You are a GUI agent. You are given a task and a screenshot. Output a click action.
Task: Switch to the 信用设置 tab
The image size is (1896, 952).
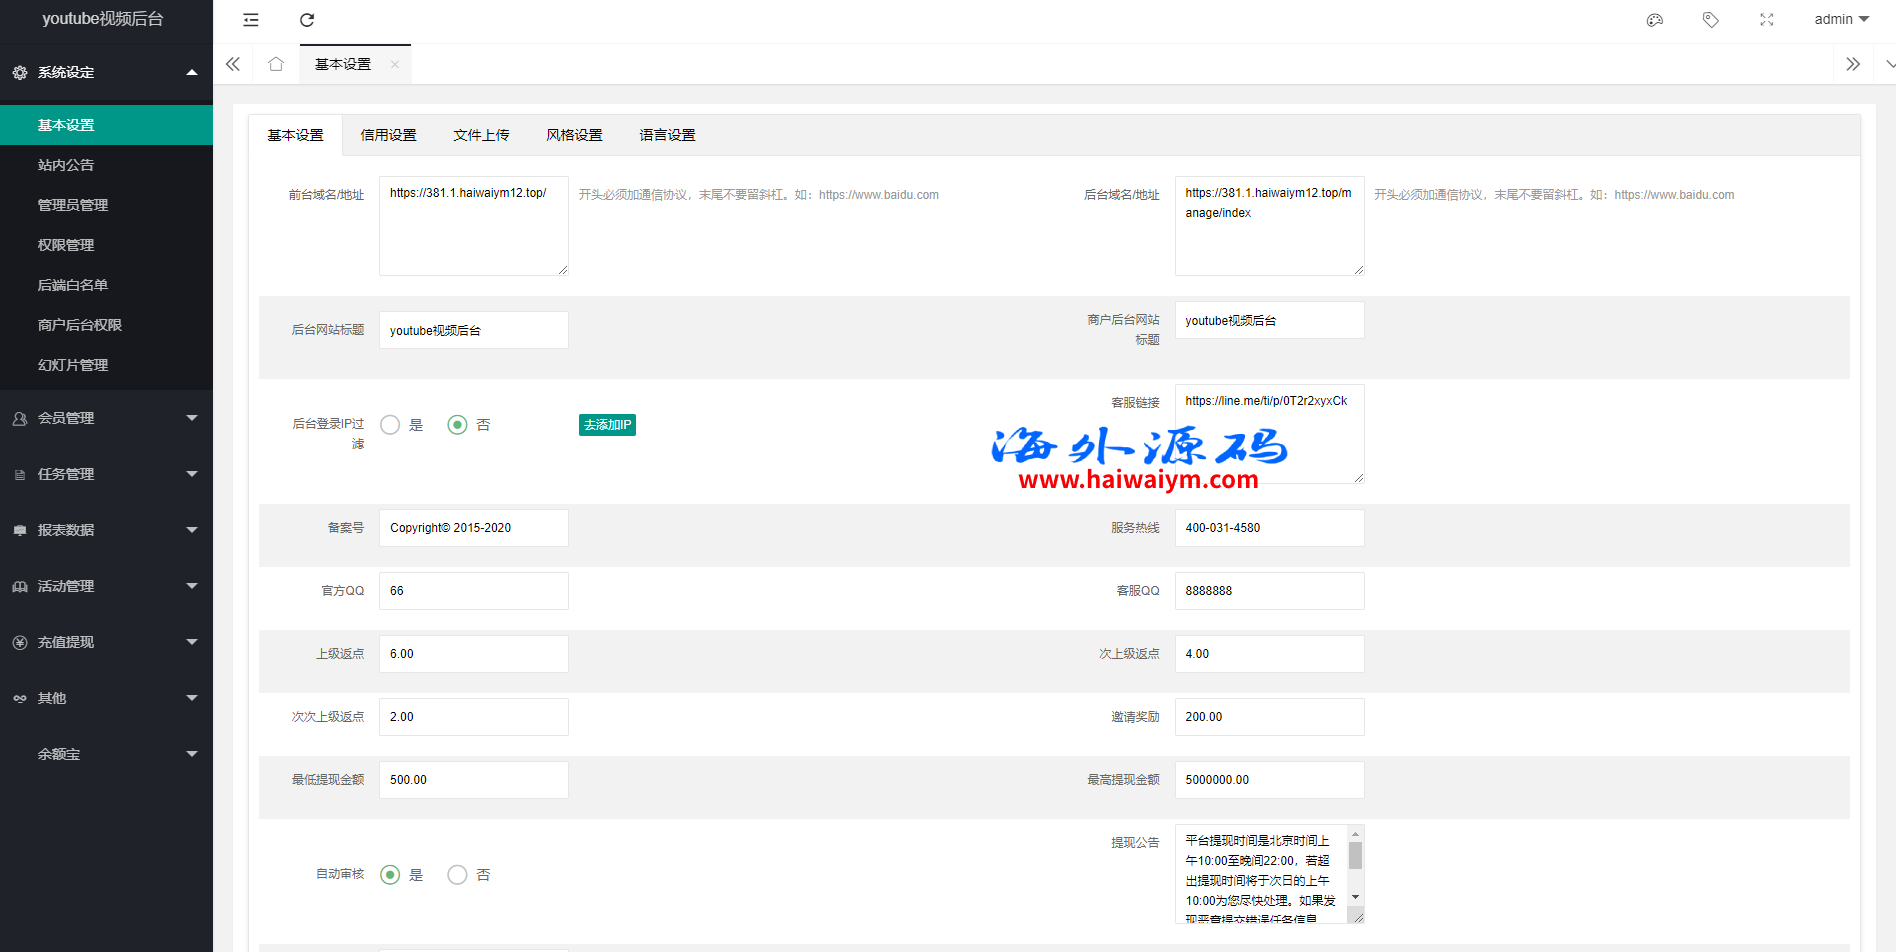tap(388, 135)
